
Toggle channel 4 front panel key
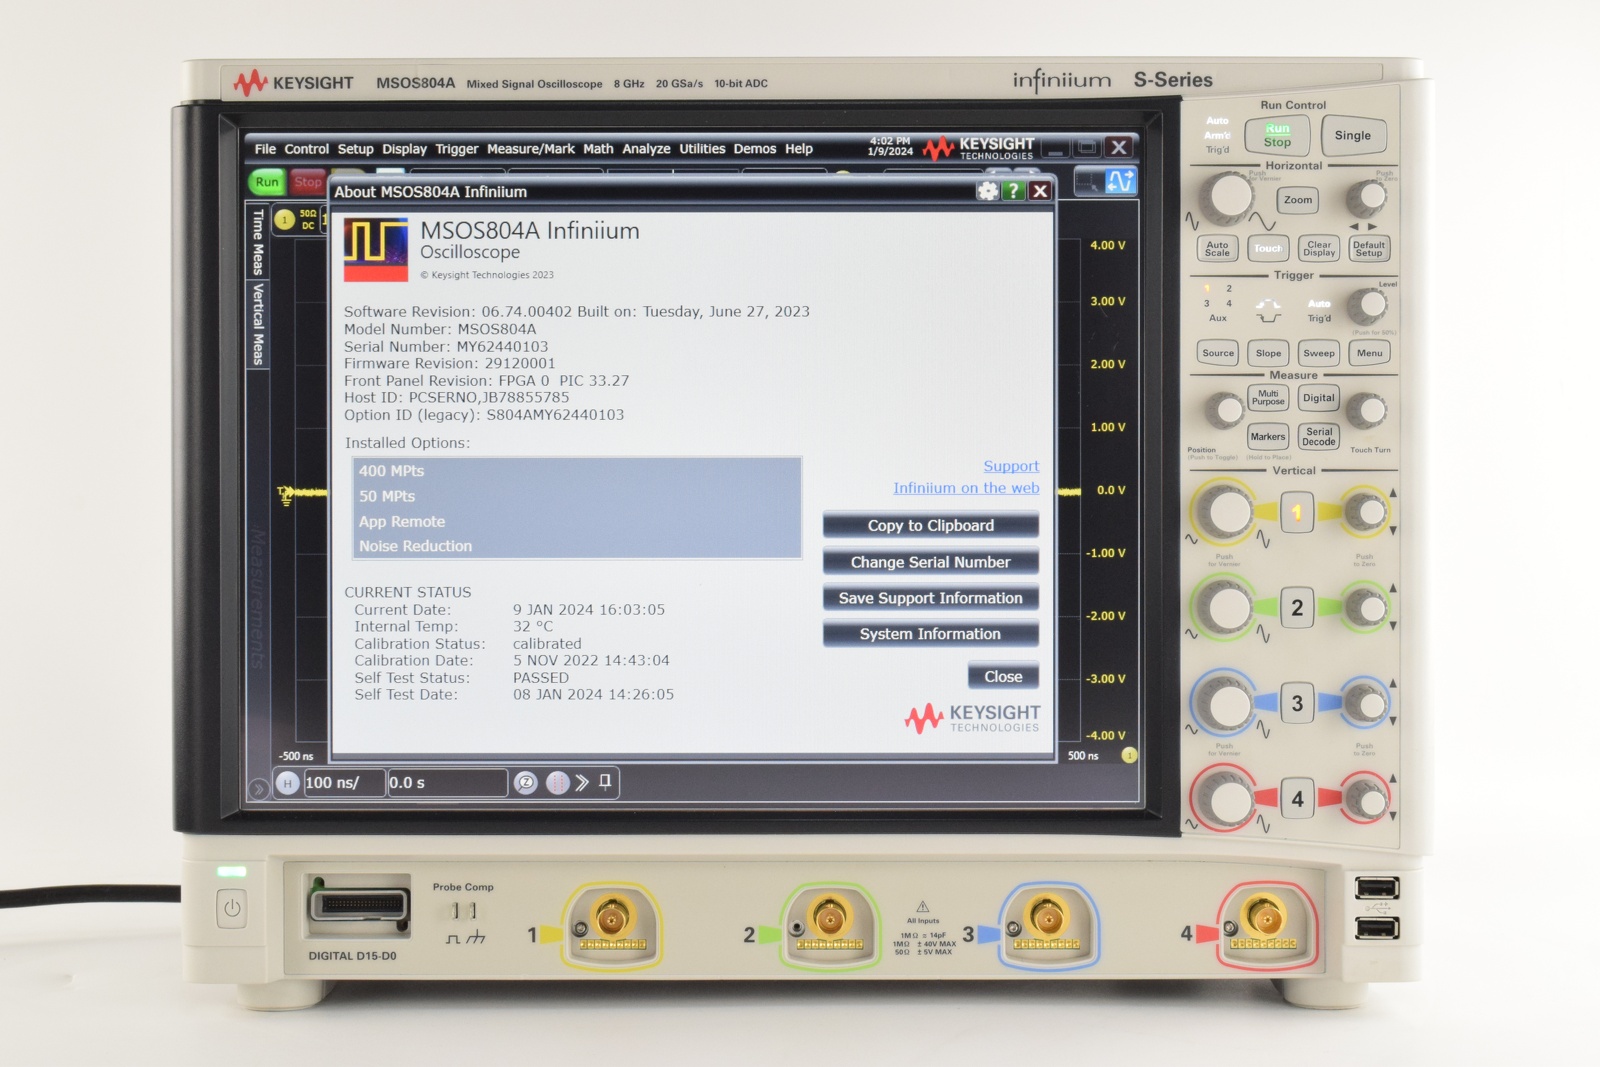[x=1297, y=799]
